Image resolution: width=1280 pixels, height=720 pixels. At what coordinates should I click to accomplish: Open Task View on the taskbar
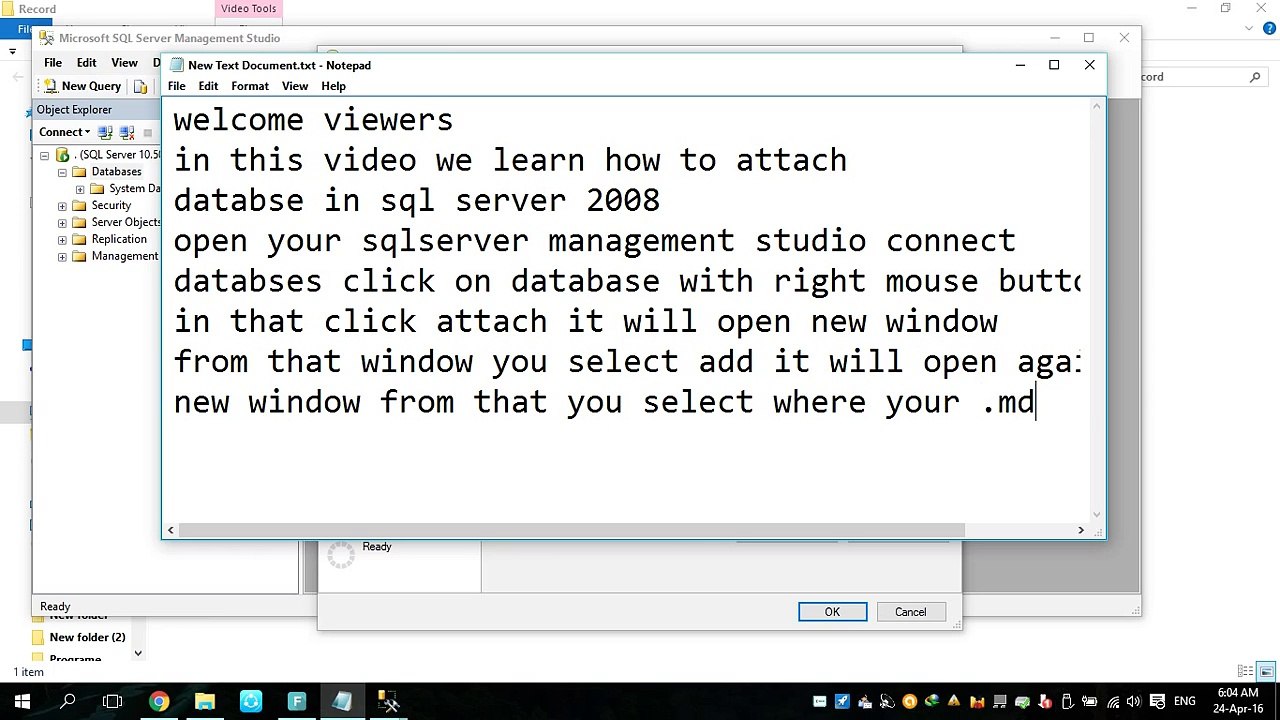point(113,701)
